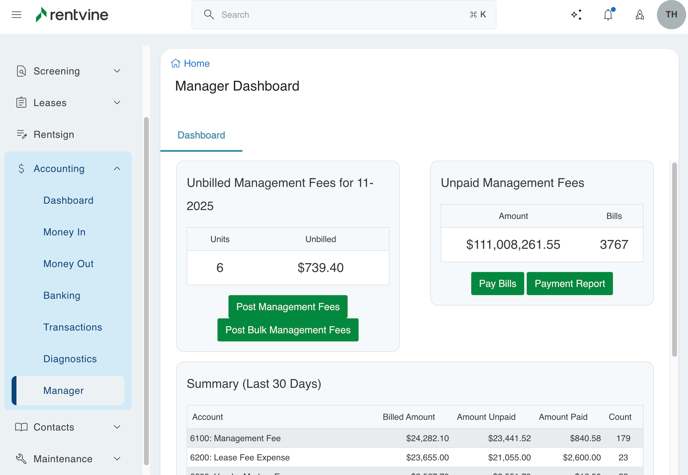The width and height of the screenshot is (688, 475).
Task: Collapse the Accounting section chevron
Action: point(117,169)
